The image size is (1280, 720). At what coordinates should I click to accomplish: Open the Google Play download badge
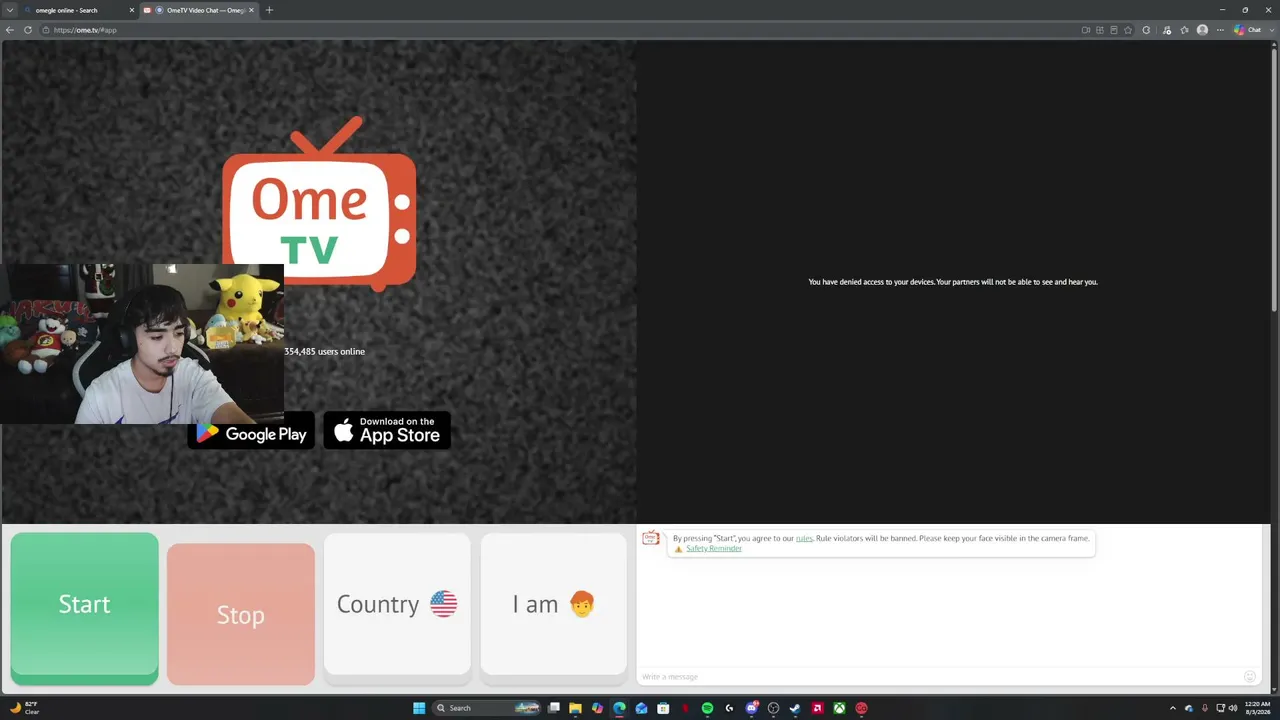pos(251,431)
